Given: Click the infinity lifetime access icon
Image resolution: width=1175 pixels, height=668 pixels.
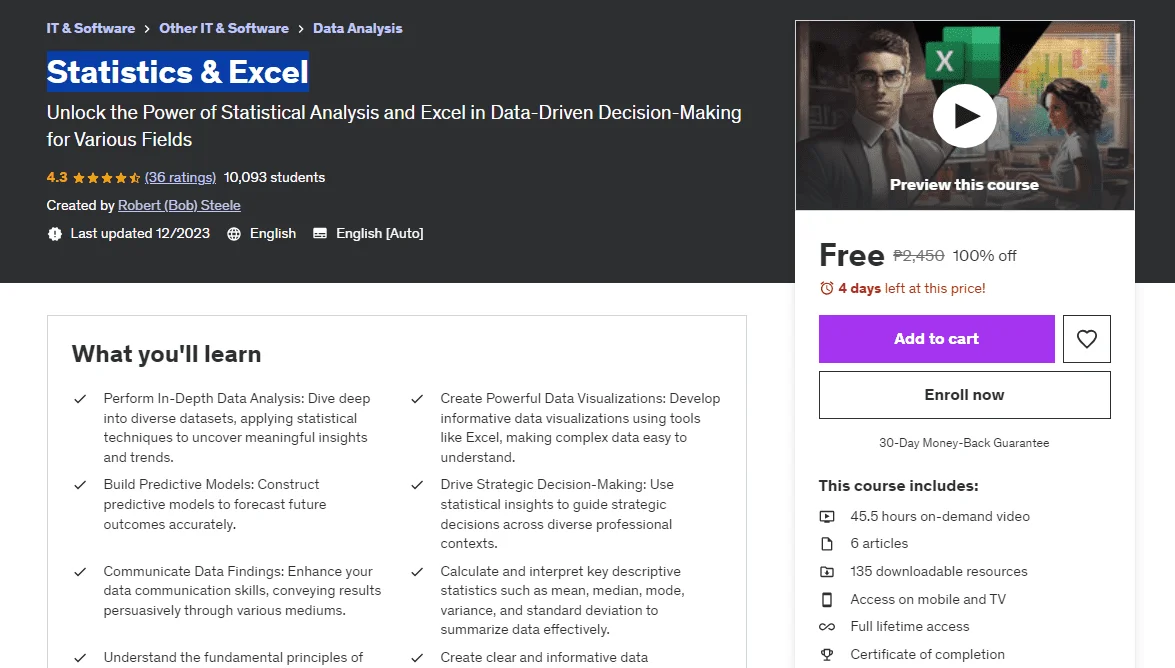Looking at the screenshot, I should [x=827, y=627].
